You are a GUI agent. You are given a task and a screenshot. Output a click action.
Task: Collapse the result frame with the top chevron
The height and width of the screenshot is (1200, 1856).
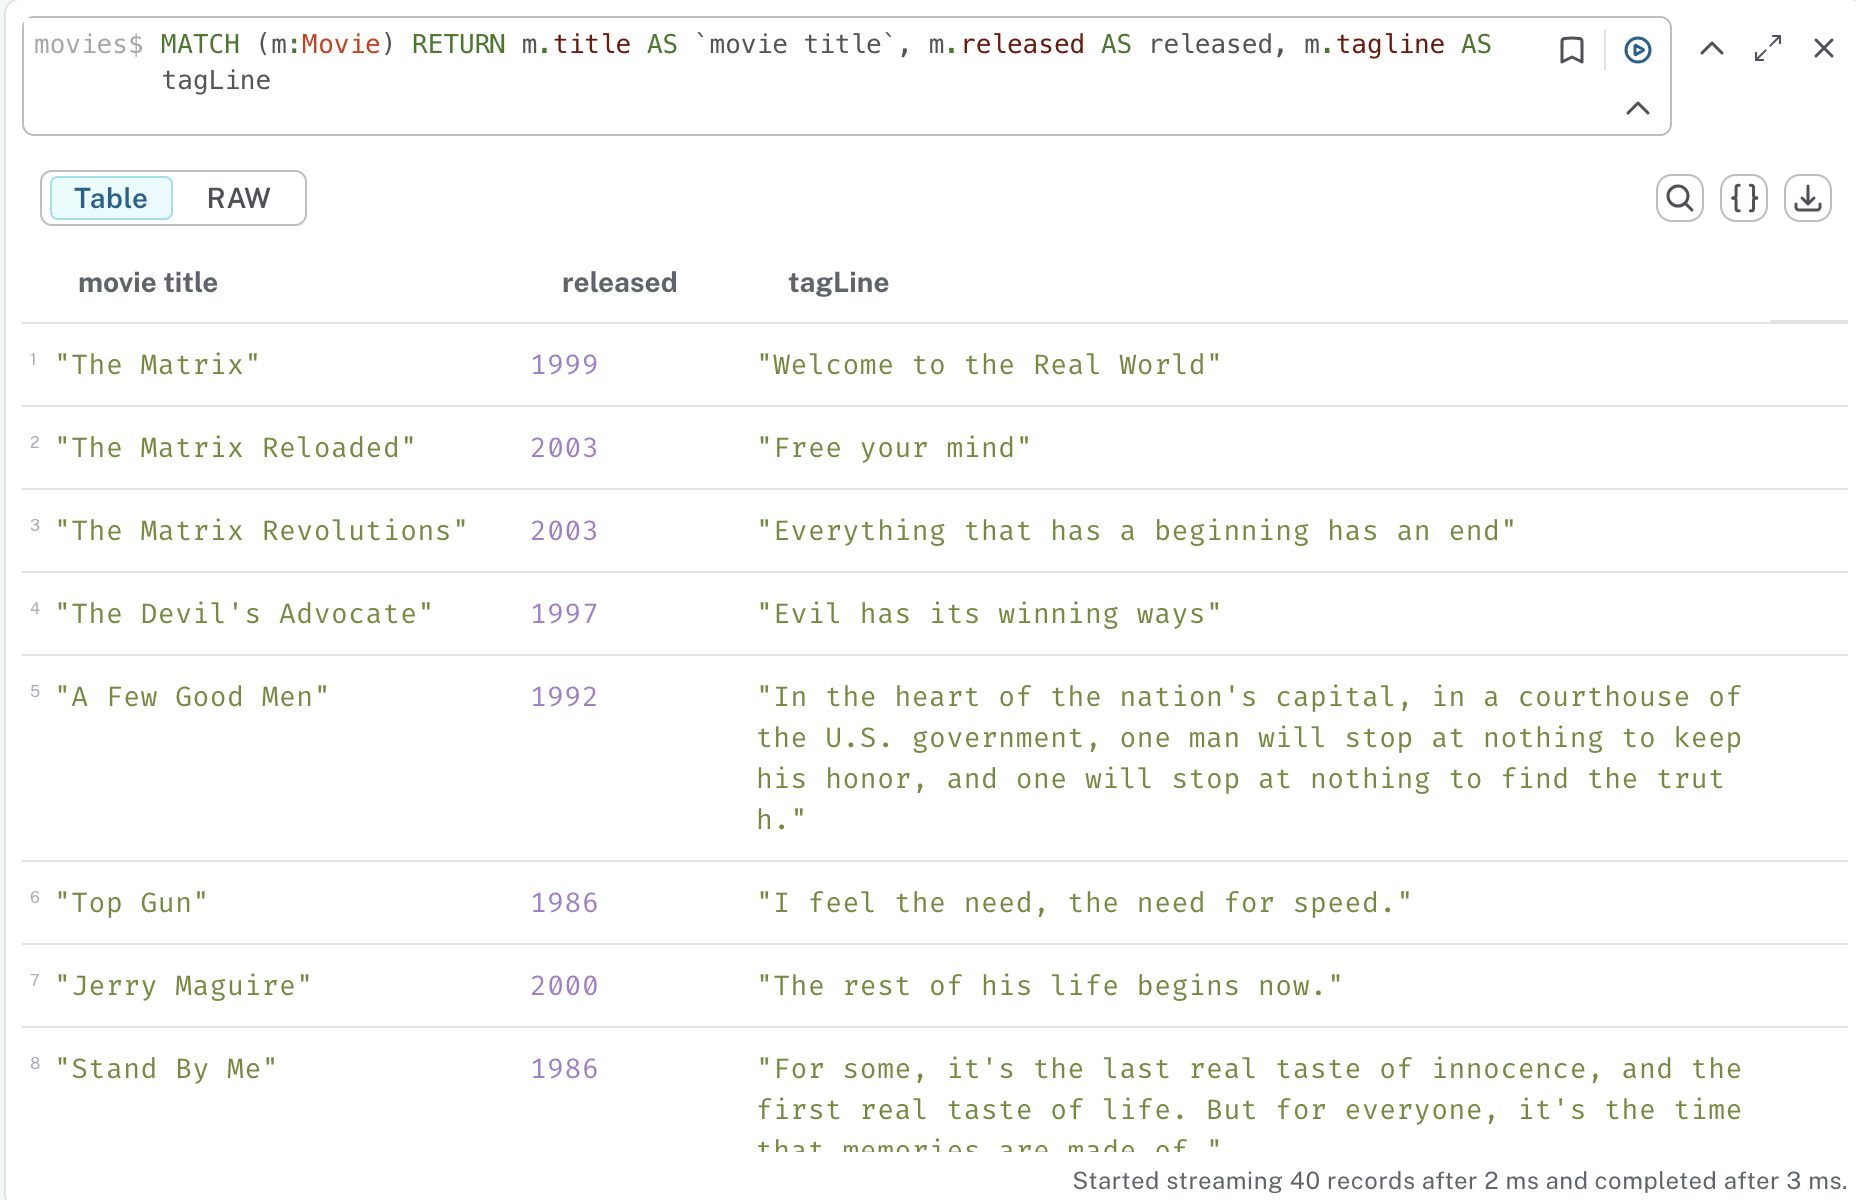click(x=1711, y=48)
